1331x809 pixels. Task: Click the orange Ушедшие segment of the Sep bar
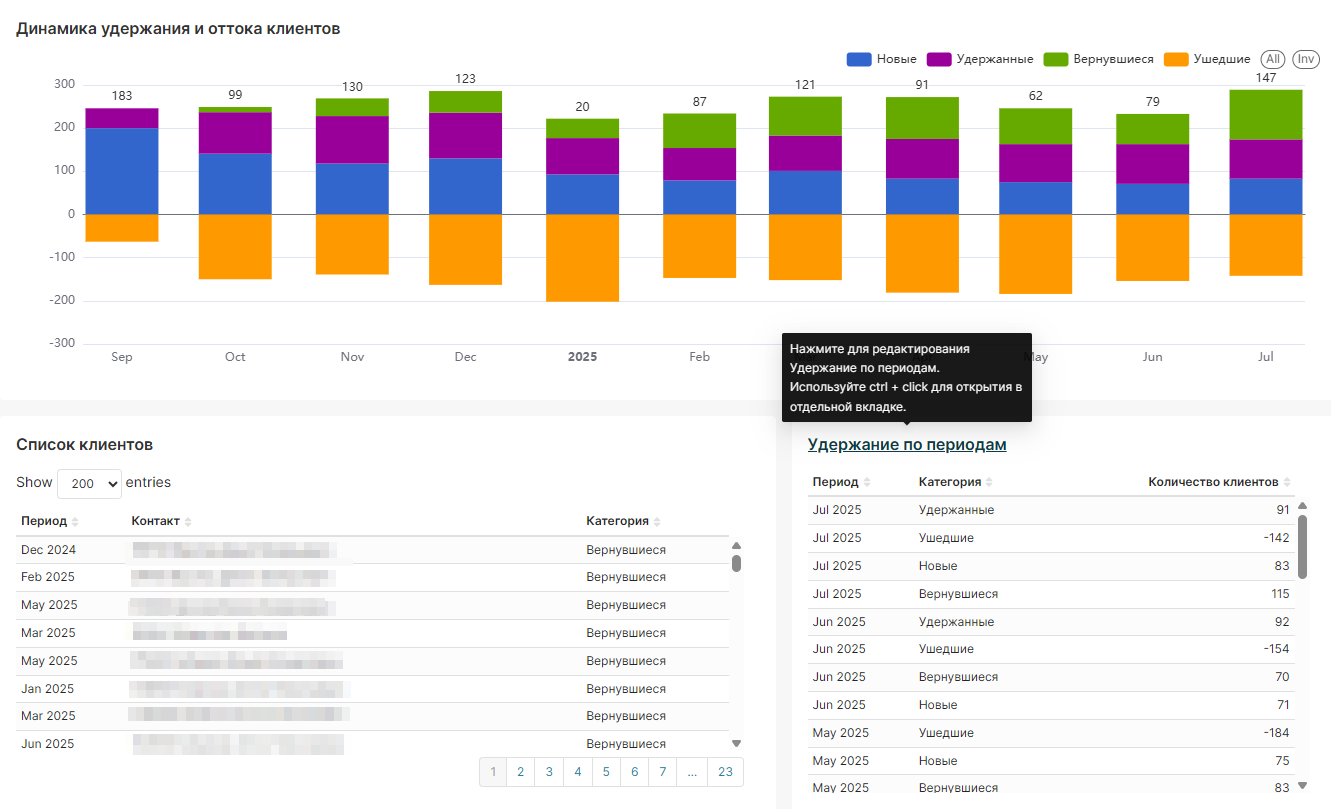tap(122, 228)
